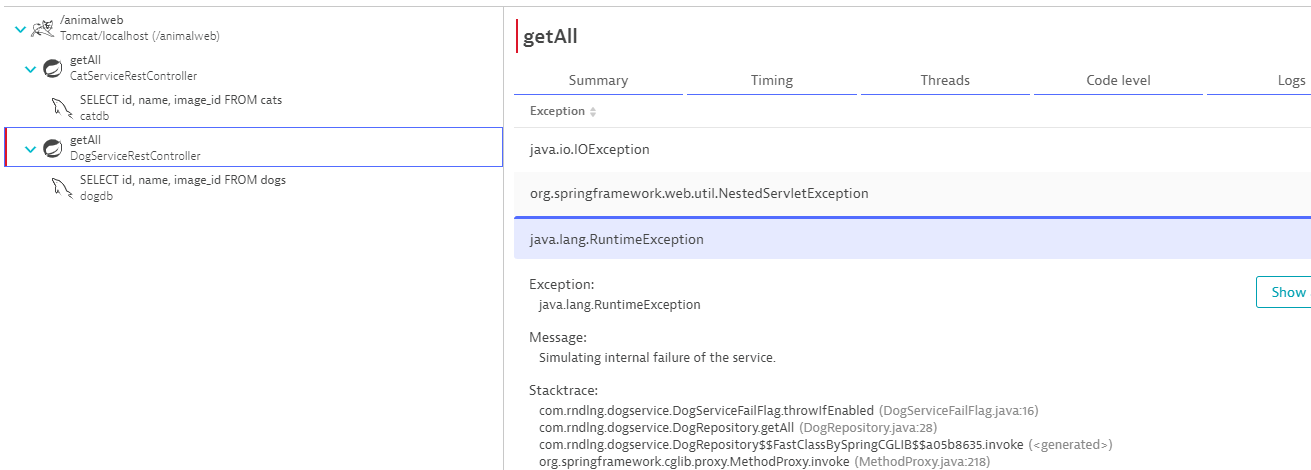Click the Spring icon next to DogServiceRestController
Image resolution: width=1311 pixels, height=470 pixels.
click(x=53, y=148)
